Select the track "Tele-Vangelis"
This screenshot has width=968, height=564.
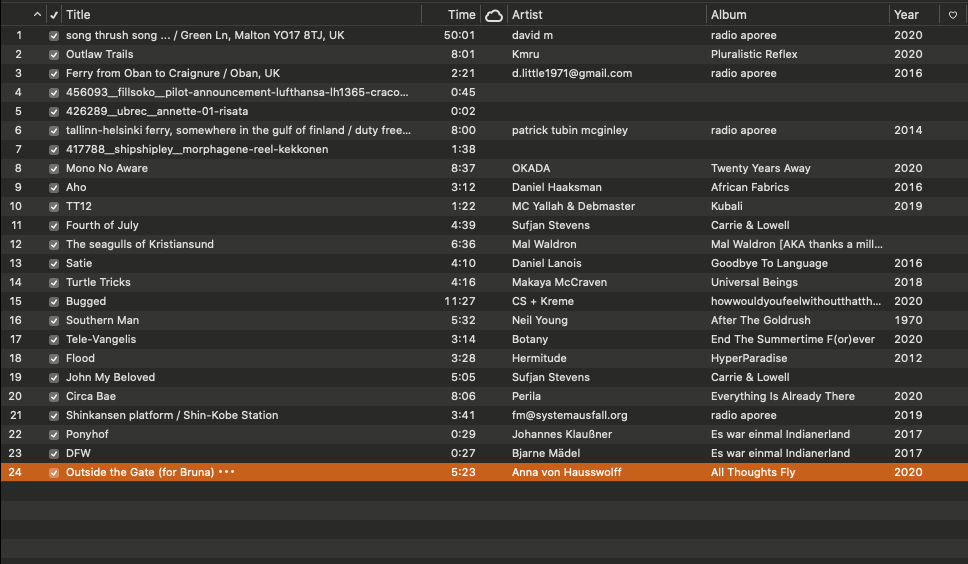pos(101,339)
